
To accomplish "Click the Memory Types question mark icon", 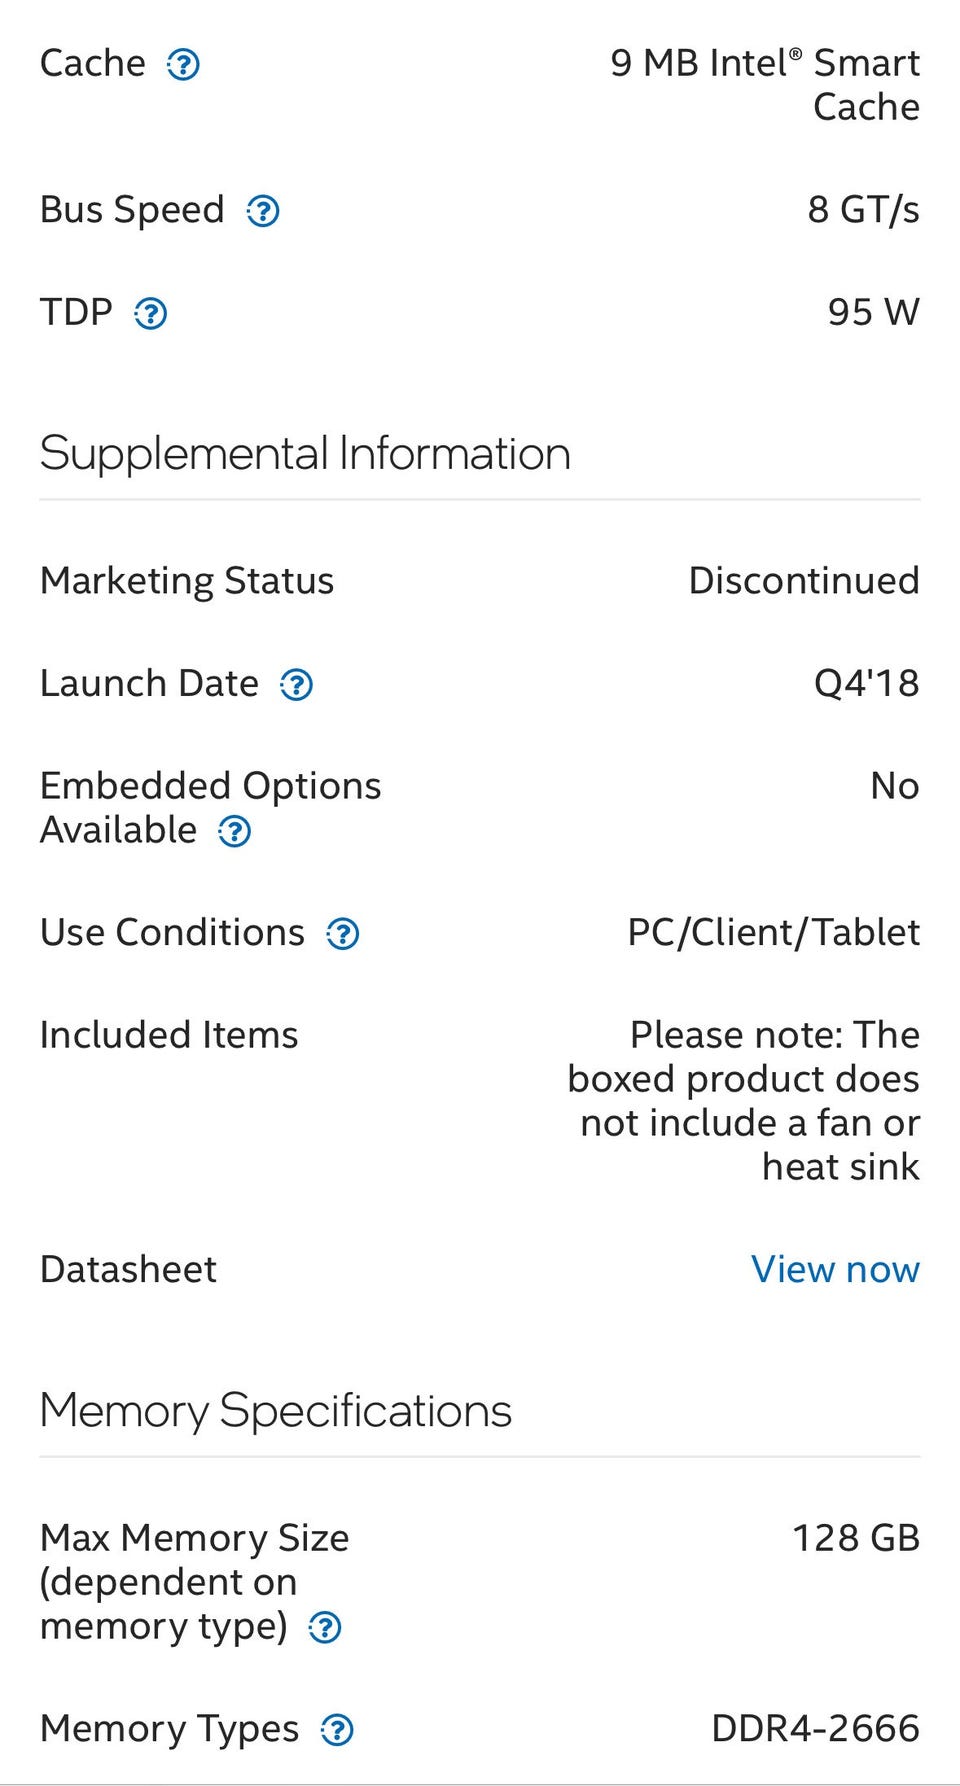I will pyautogui.click(x=337, y=1730).
